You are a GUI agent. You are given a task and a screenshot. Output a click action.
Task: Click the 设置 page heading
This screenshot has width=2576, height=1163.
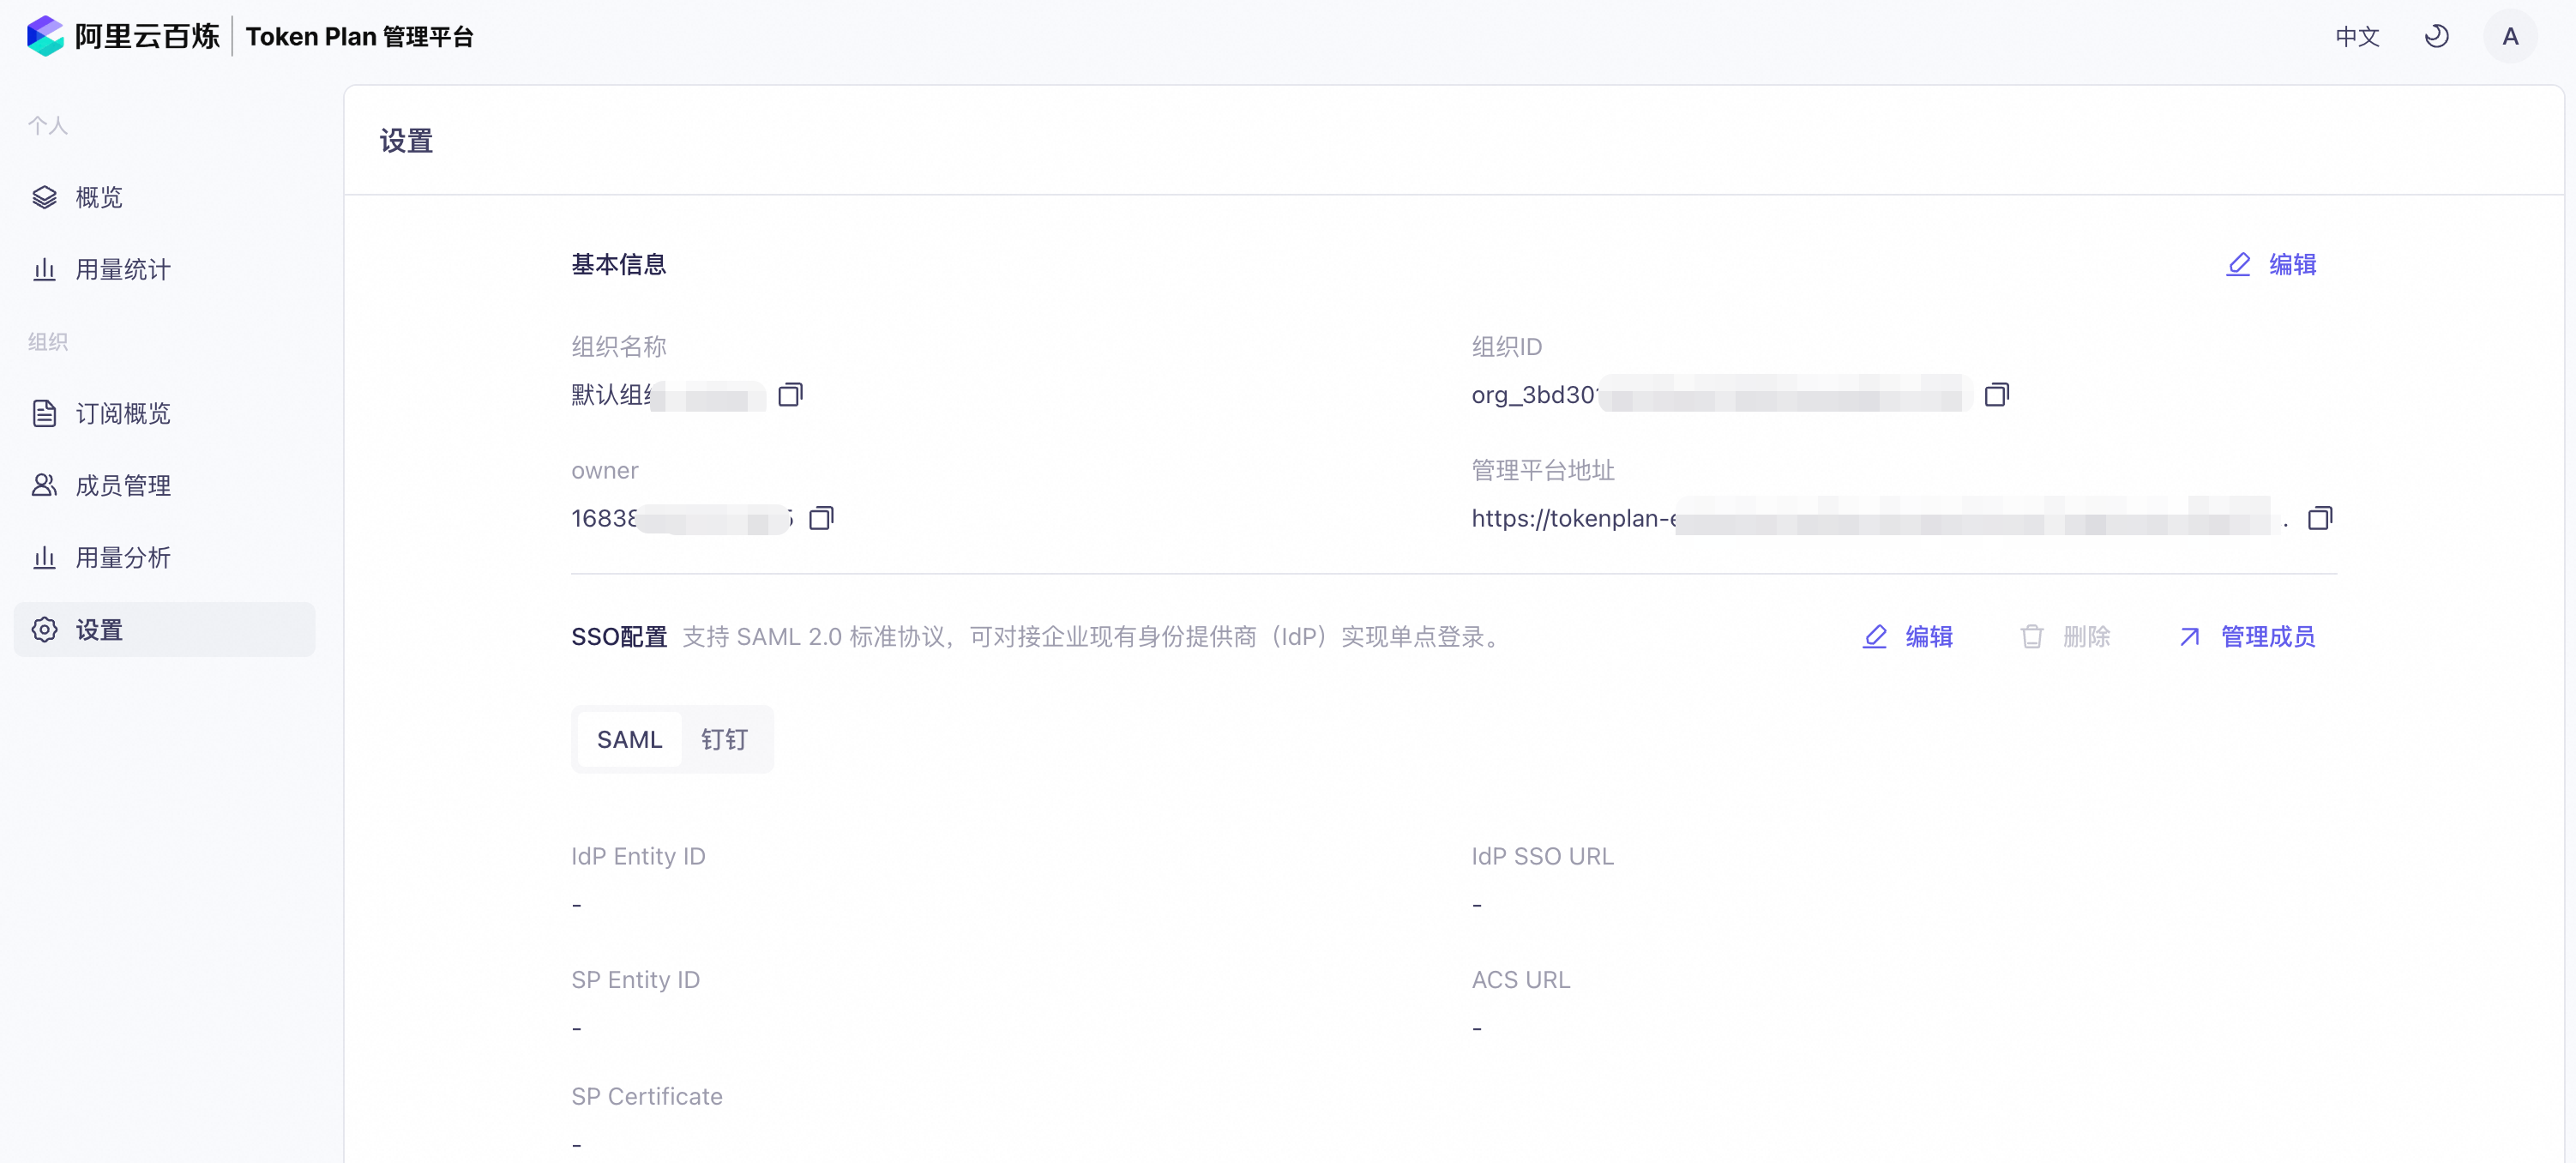(406, 141)
